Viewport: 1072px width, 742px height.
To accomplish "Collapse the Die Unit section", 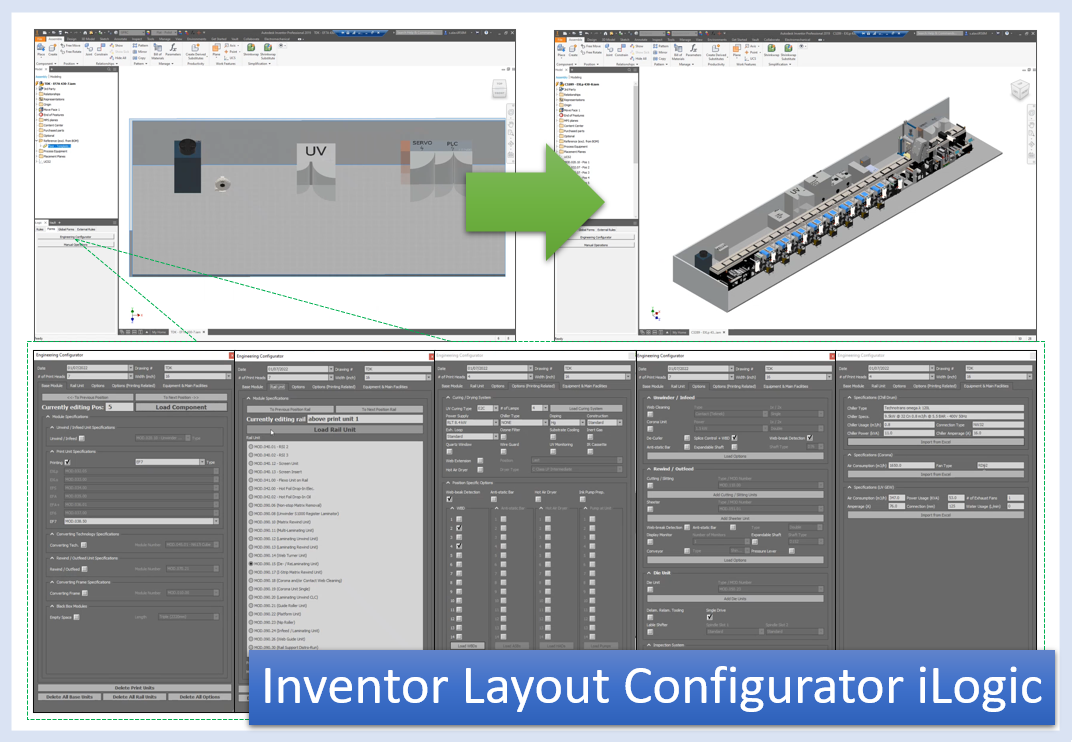I will [x=649, y=573].
